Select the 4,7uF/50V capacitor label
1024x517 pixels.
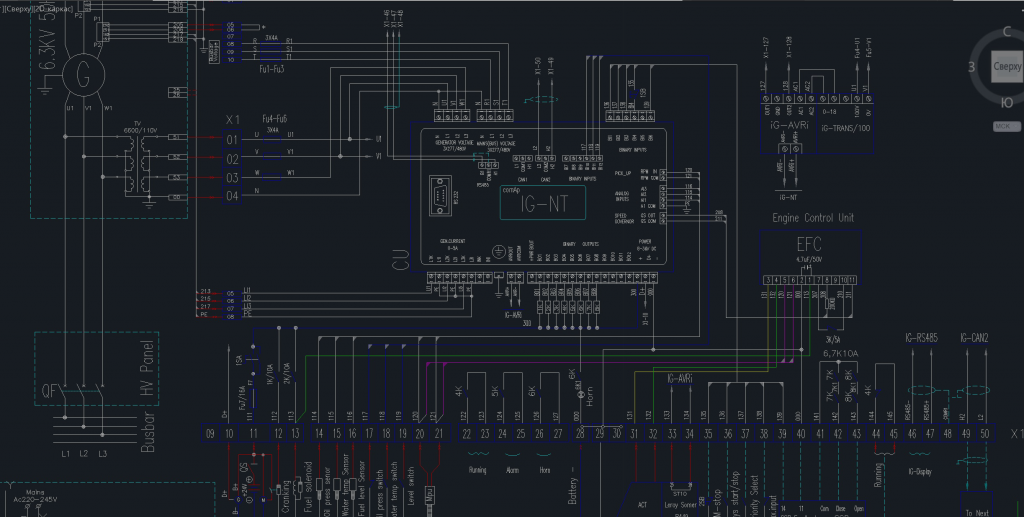808,260
